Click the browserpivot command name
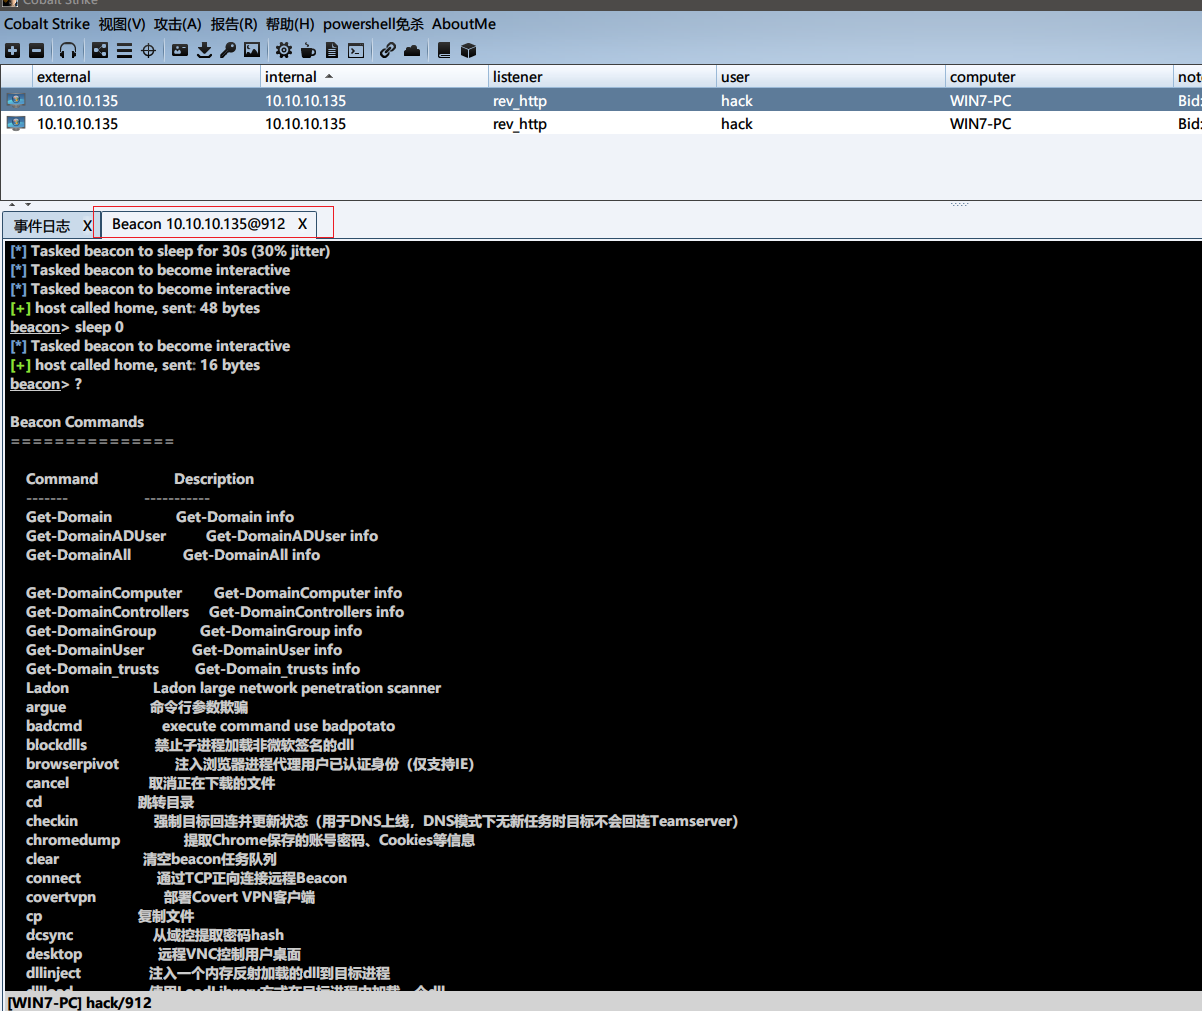1202x1011 pixels. point(72,764)
